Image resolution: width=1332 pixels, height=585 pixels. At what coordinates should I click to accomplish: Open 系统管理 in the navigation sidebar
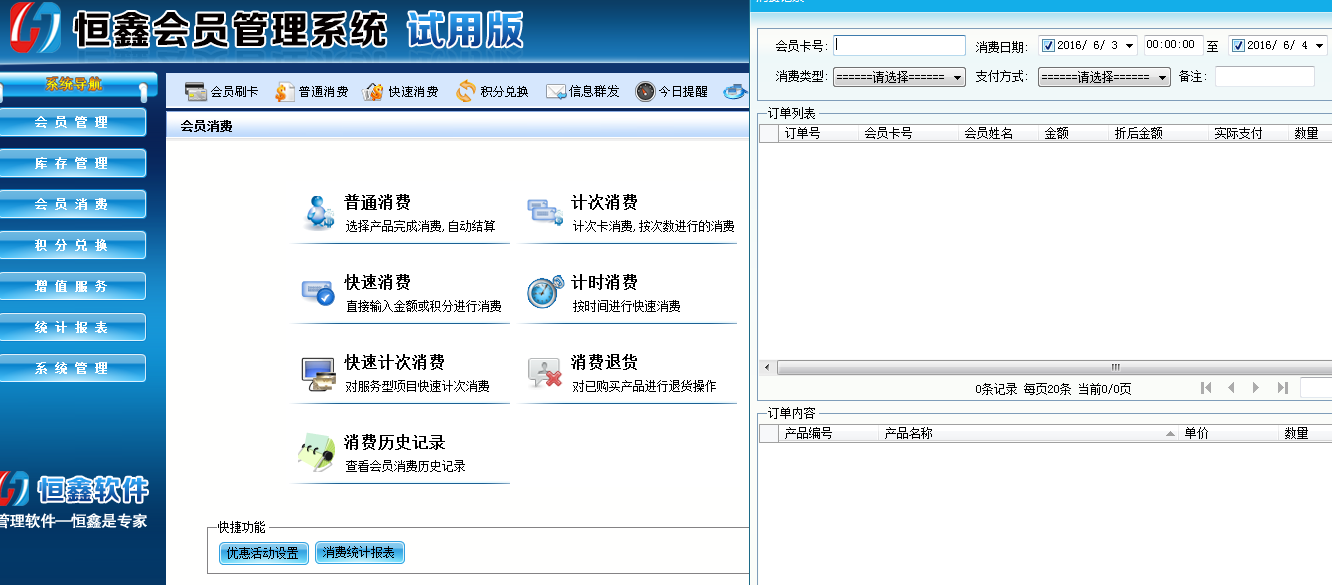(x=72, y=368)
